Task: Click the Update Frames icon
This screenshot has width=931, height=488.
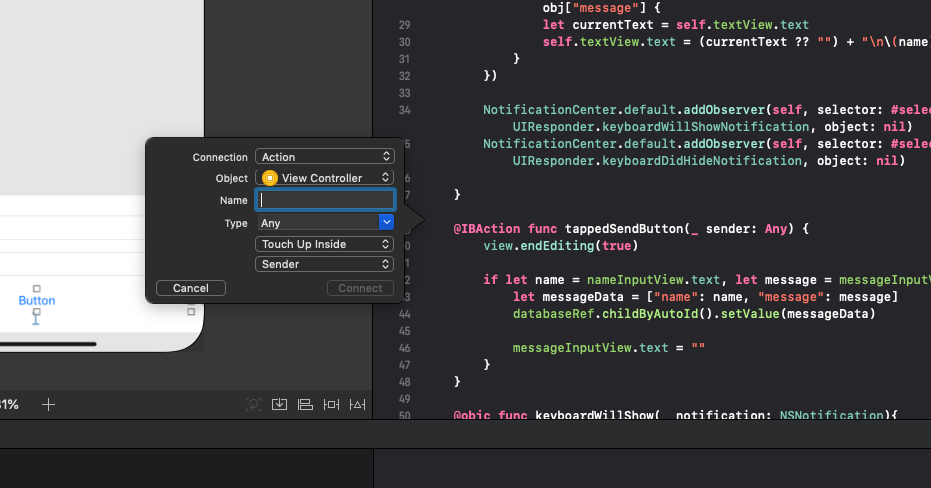Action: coord(254,404)
